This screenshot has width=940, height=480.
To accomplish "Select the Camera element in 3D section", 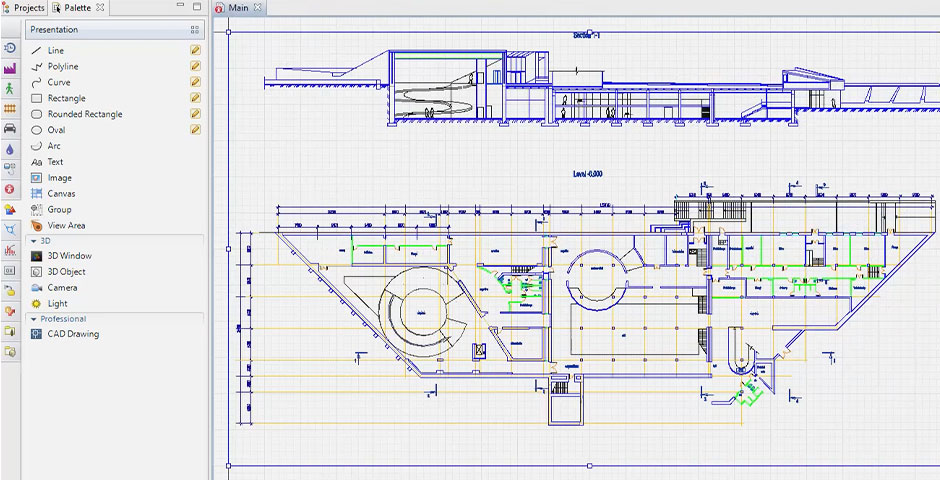I will (x=62, y=288).
